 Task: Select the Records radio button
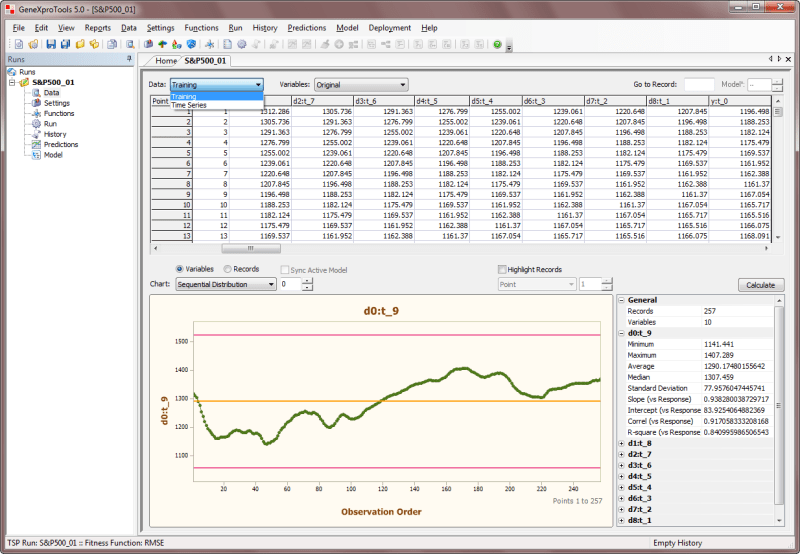point(228,269)
